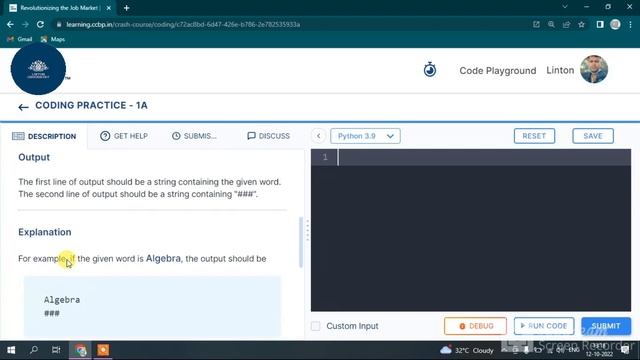Image resolution: width=640 pixels, height=360 pixels.
Task: Click the Linton user name
Action: click(x=560, y=70)
